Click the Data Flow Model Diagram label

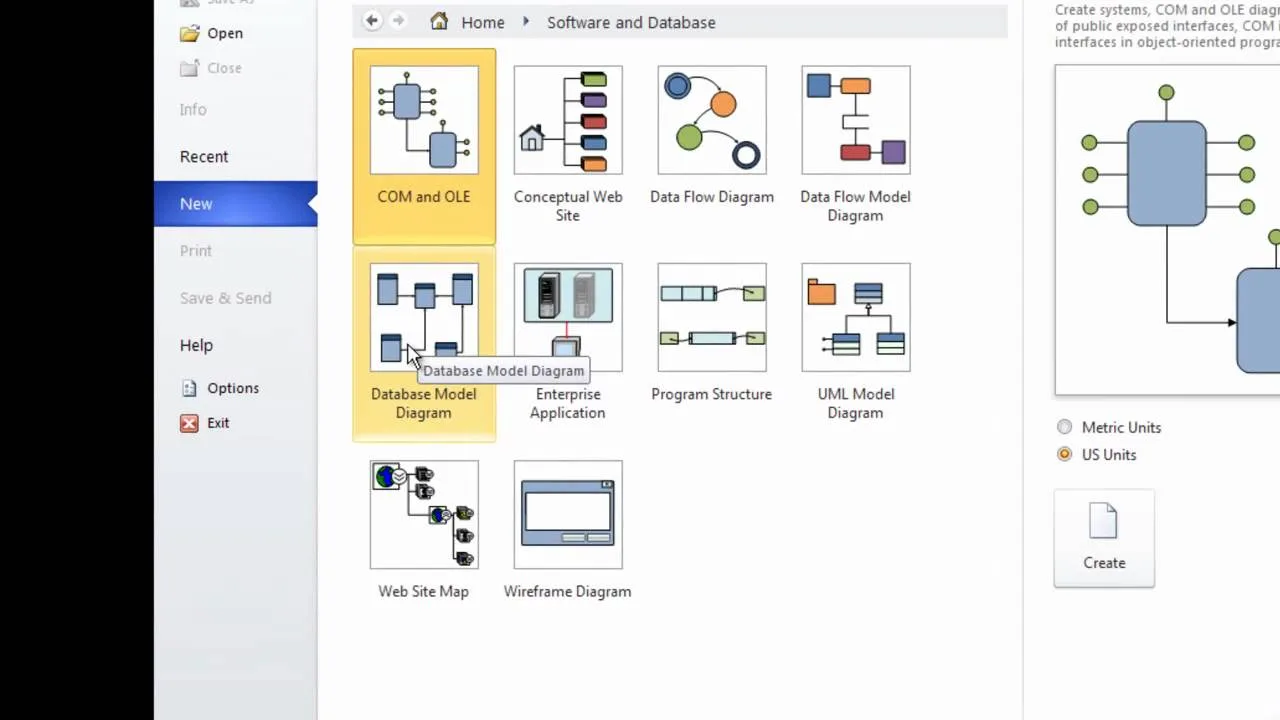click(x=856, y=206)
